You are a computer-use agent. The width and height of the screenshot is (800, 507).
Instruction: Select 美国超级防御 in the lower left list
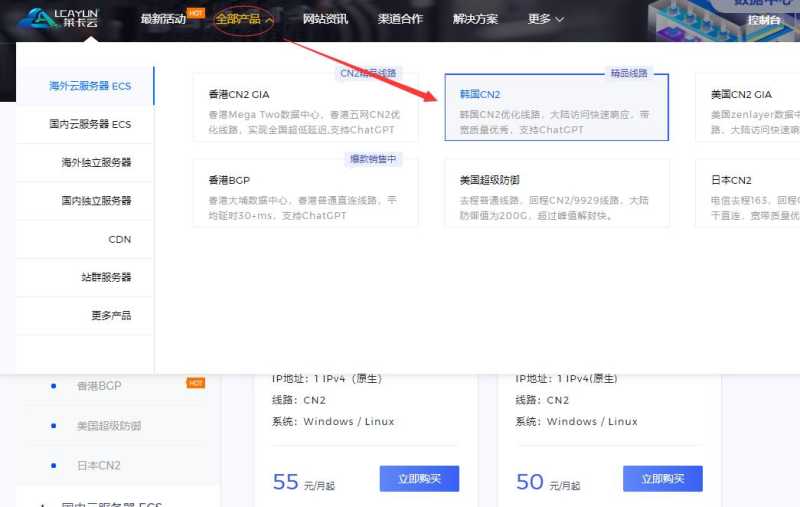tap(109, 426)
